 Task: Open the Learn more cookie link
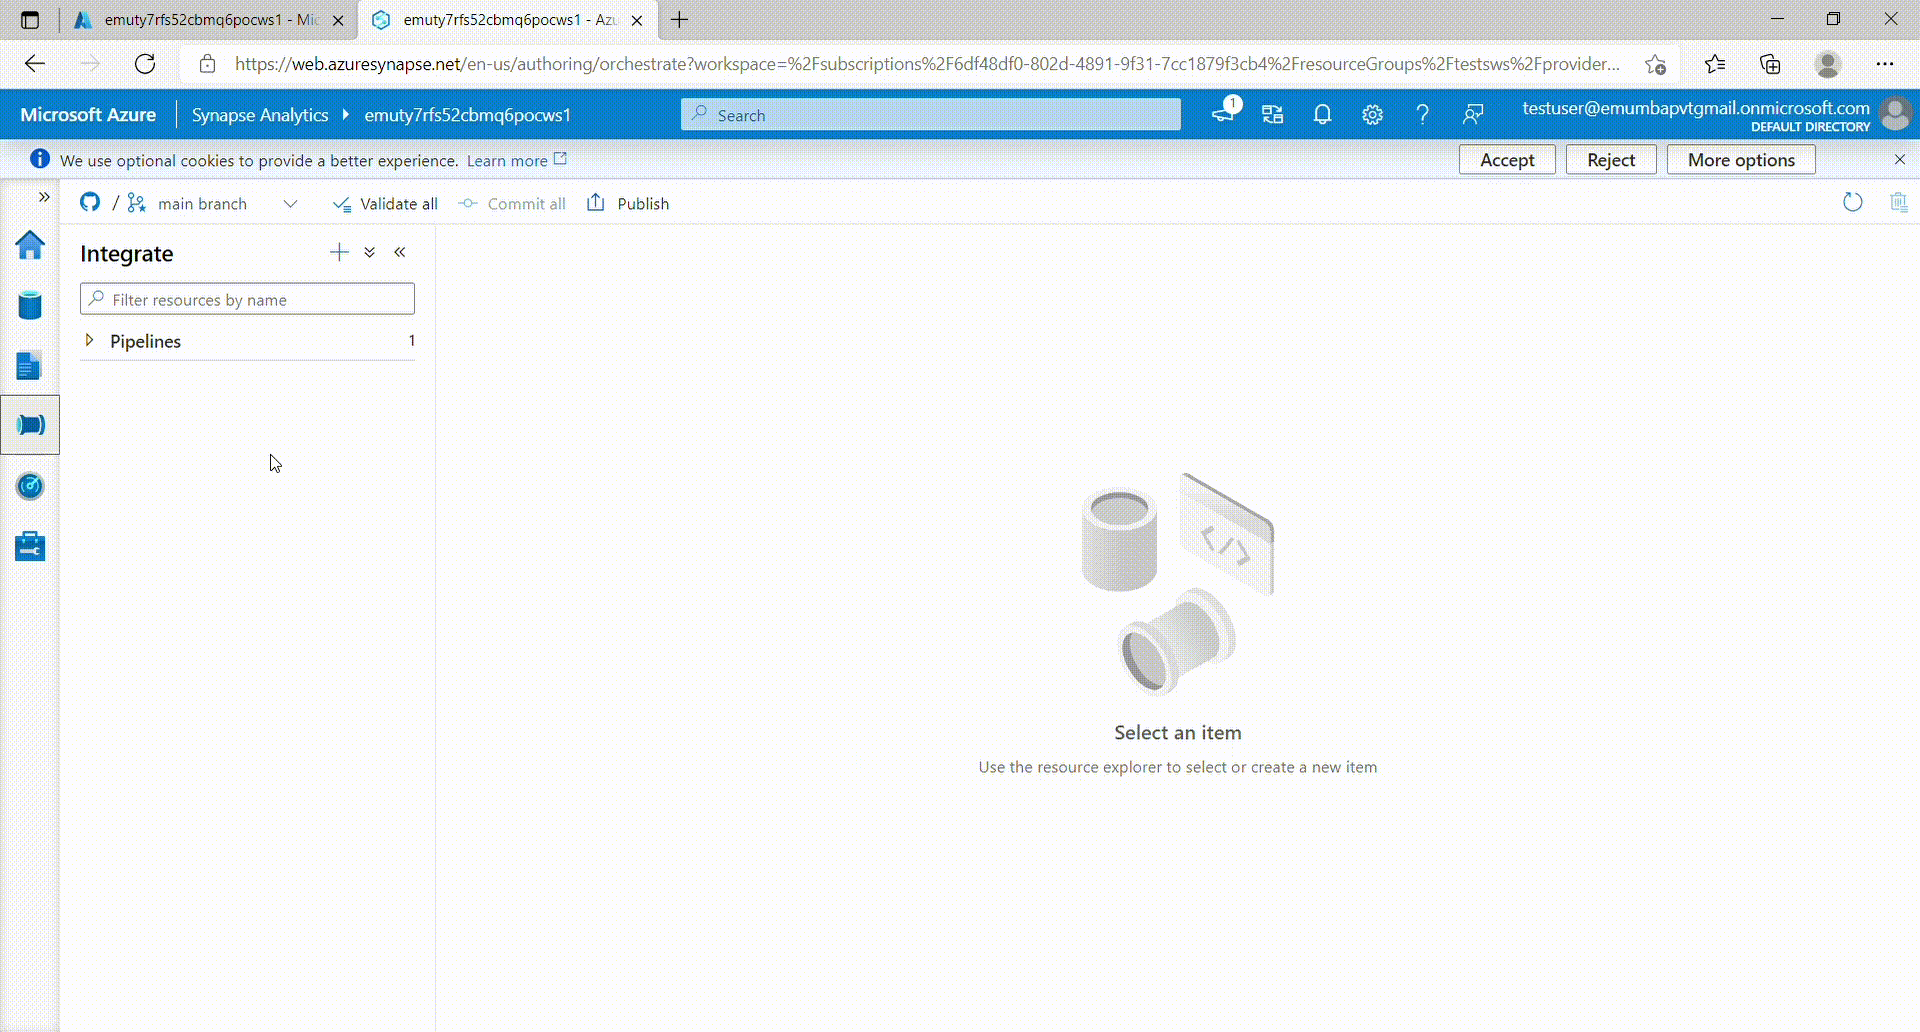[x=516, y=160]
